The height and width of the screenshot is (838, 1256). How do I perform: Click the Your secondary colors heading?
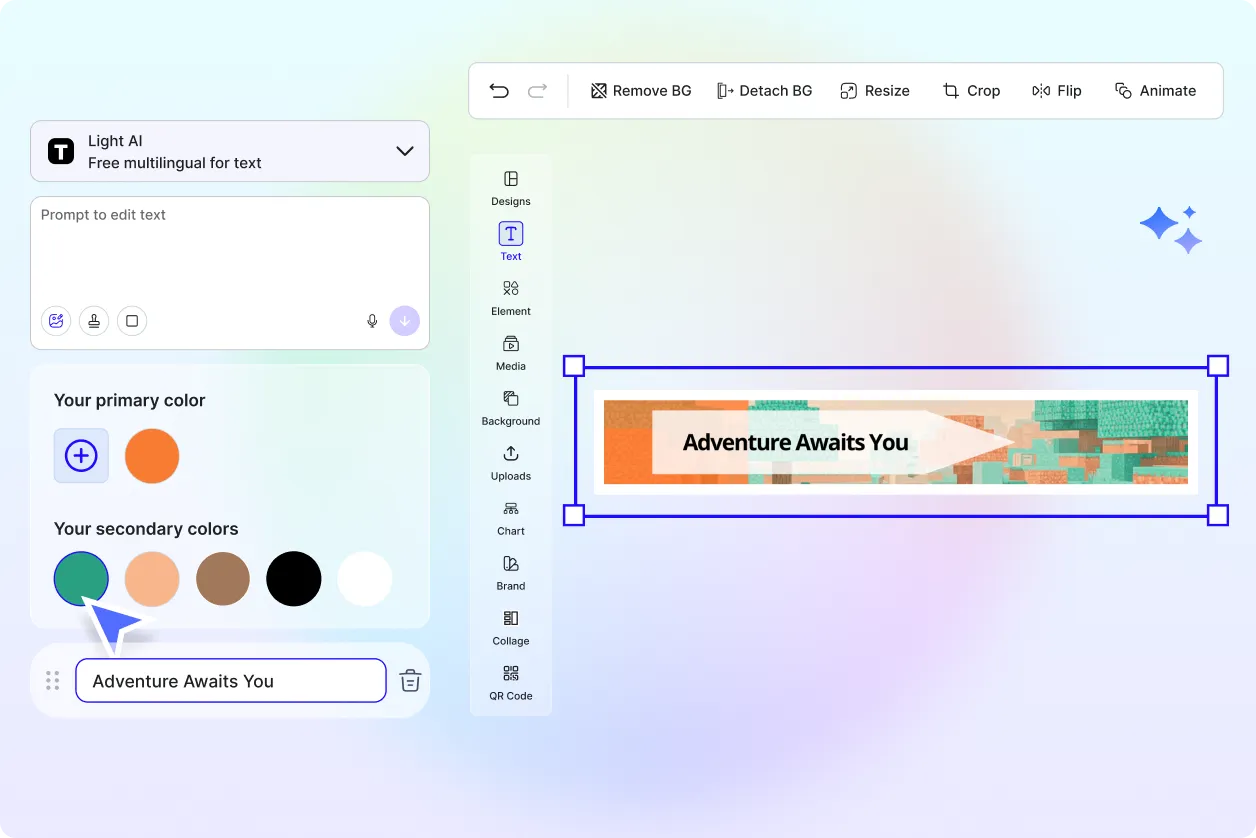146,529
